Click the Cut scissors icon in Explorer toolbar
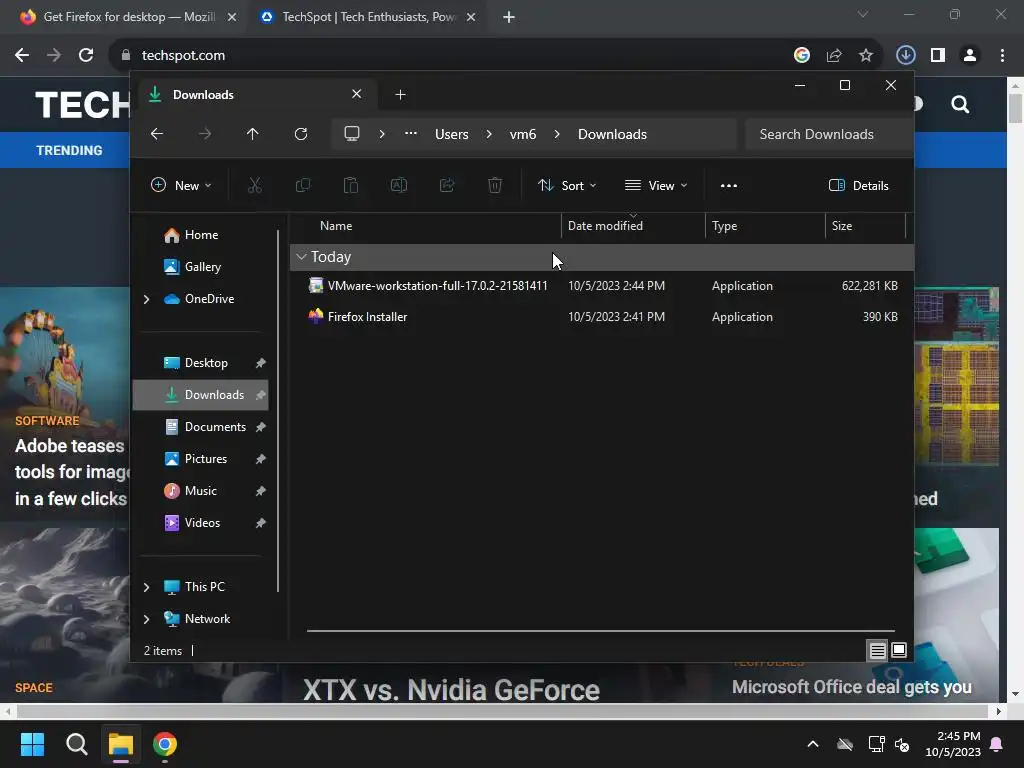Image resolution: width=1024 pixels, height=768 pixels. pos(255,185)
